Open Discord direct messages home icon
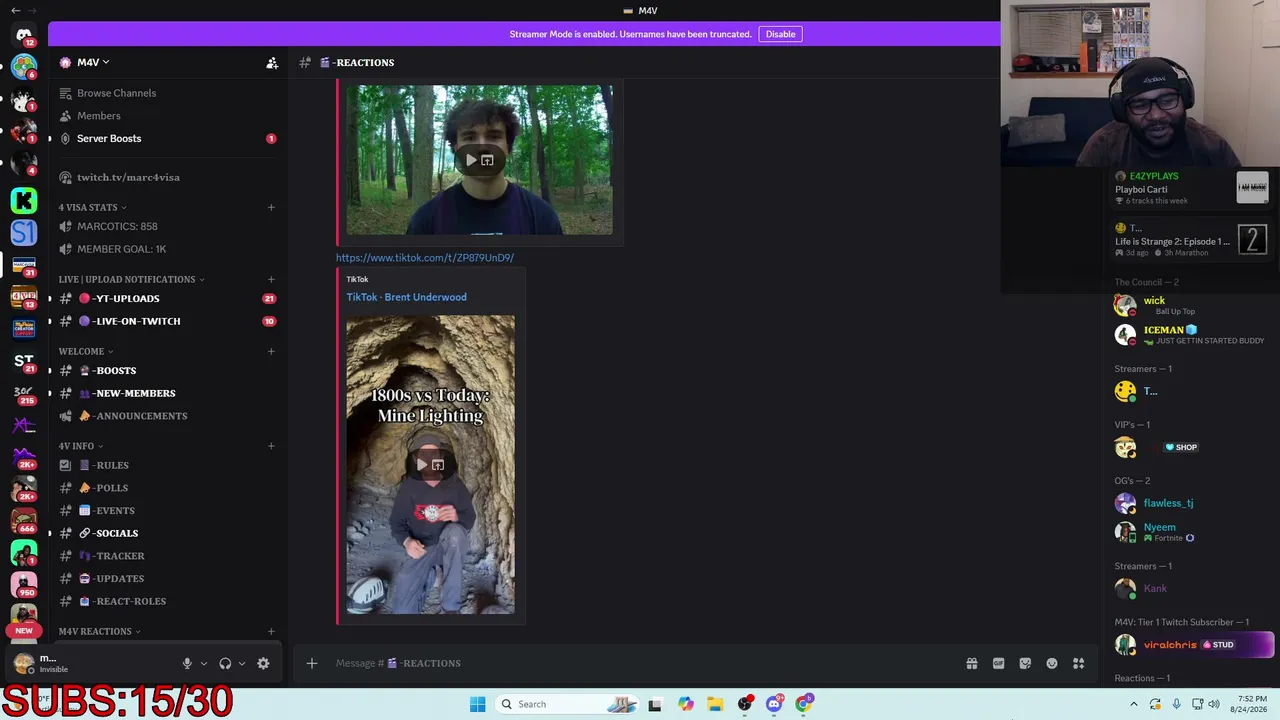 [24, 35]
